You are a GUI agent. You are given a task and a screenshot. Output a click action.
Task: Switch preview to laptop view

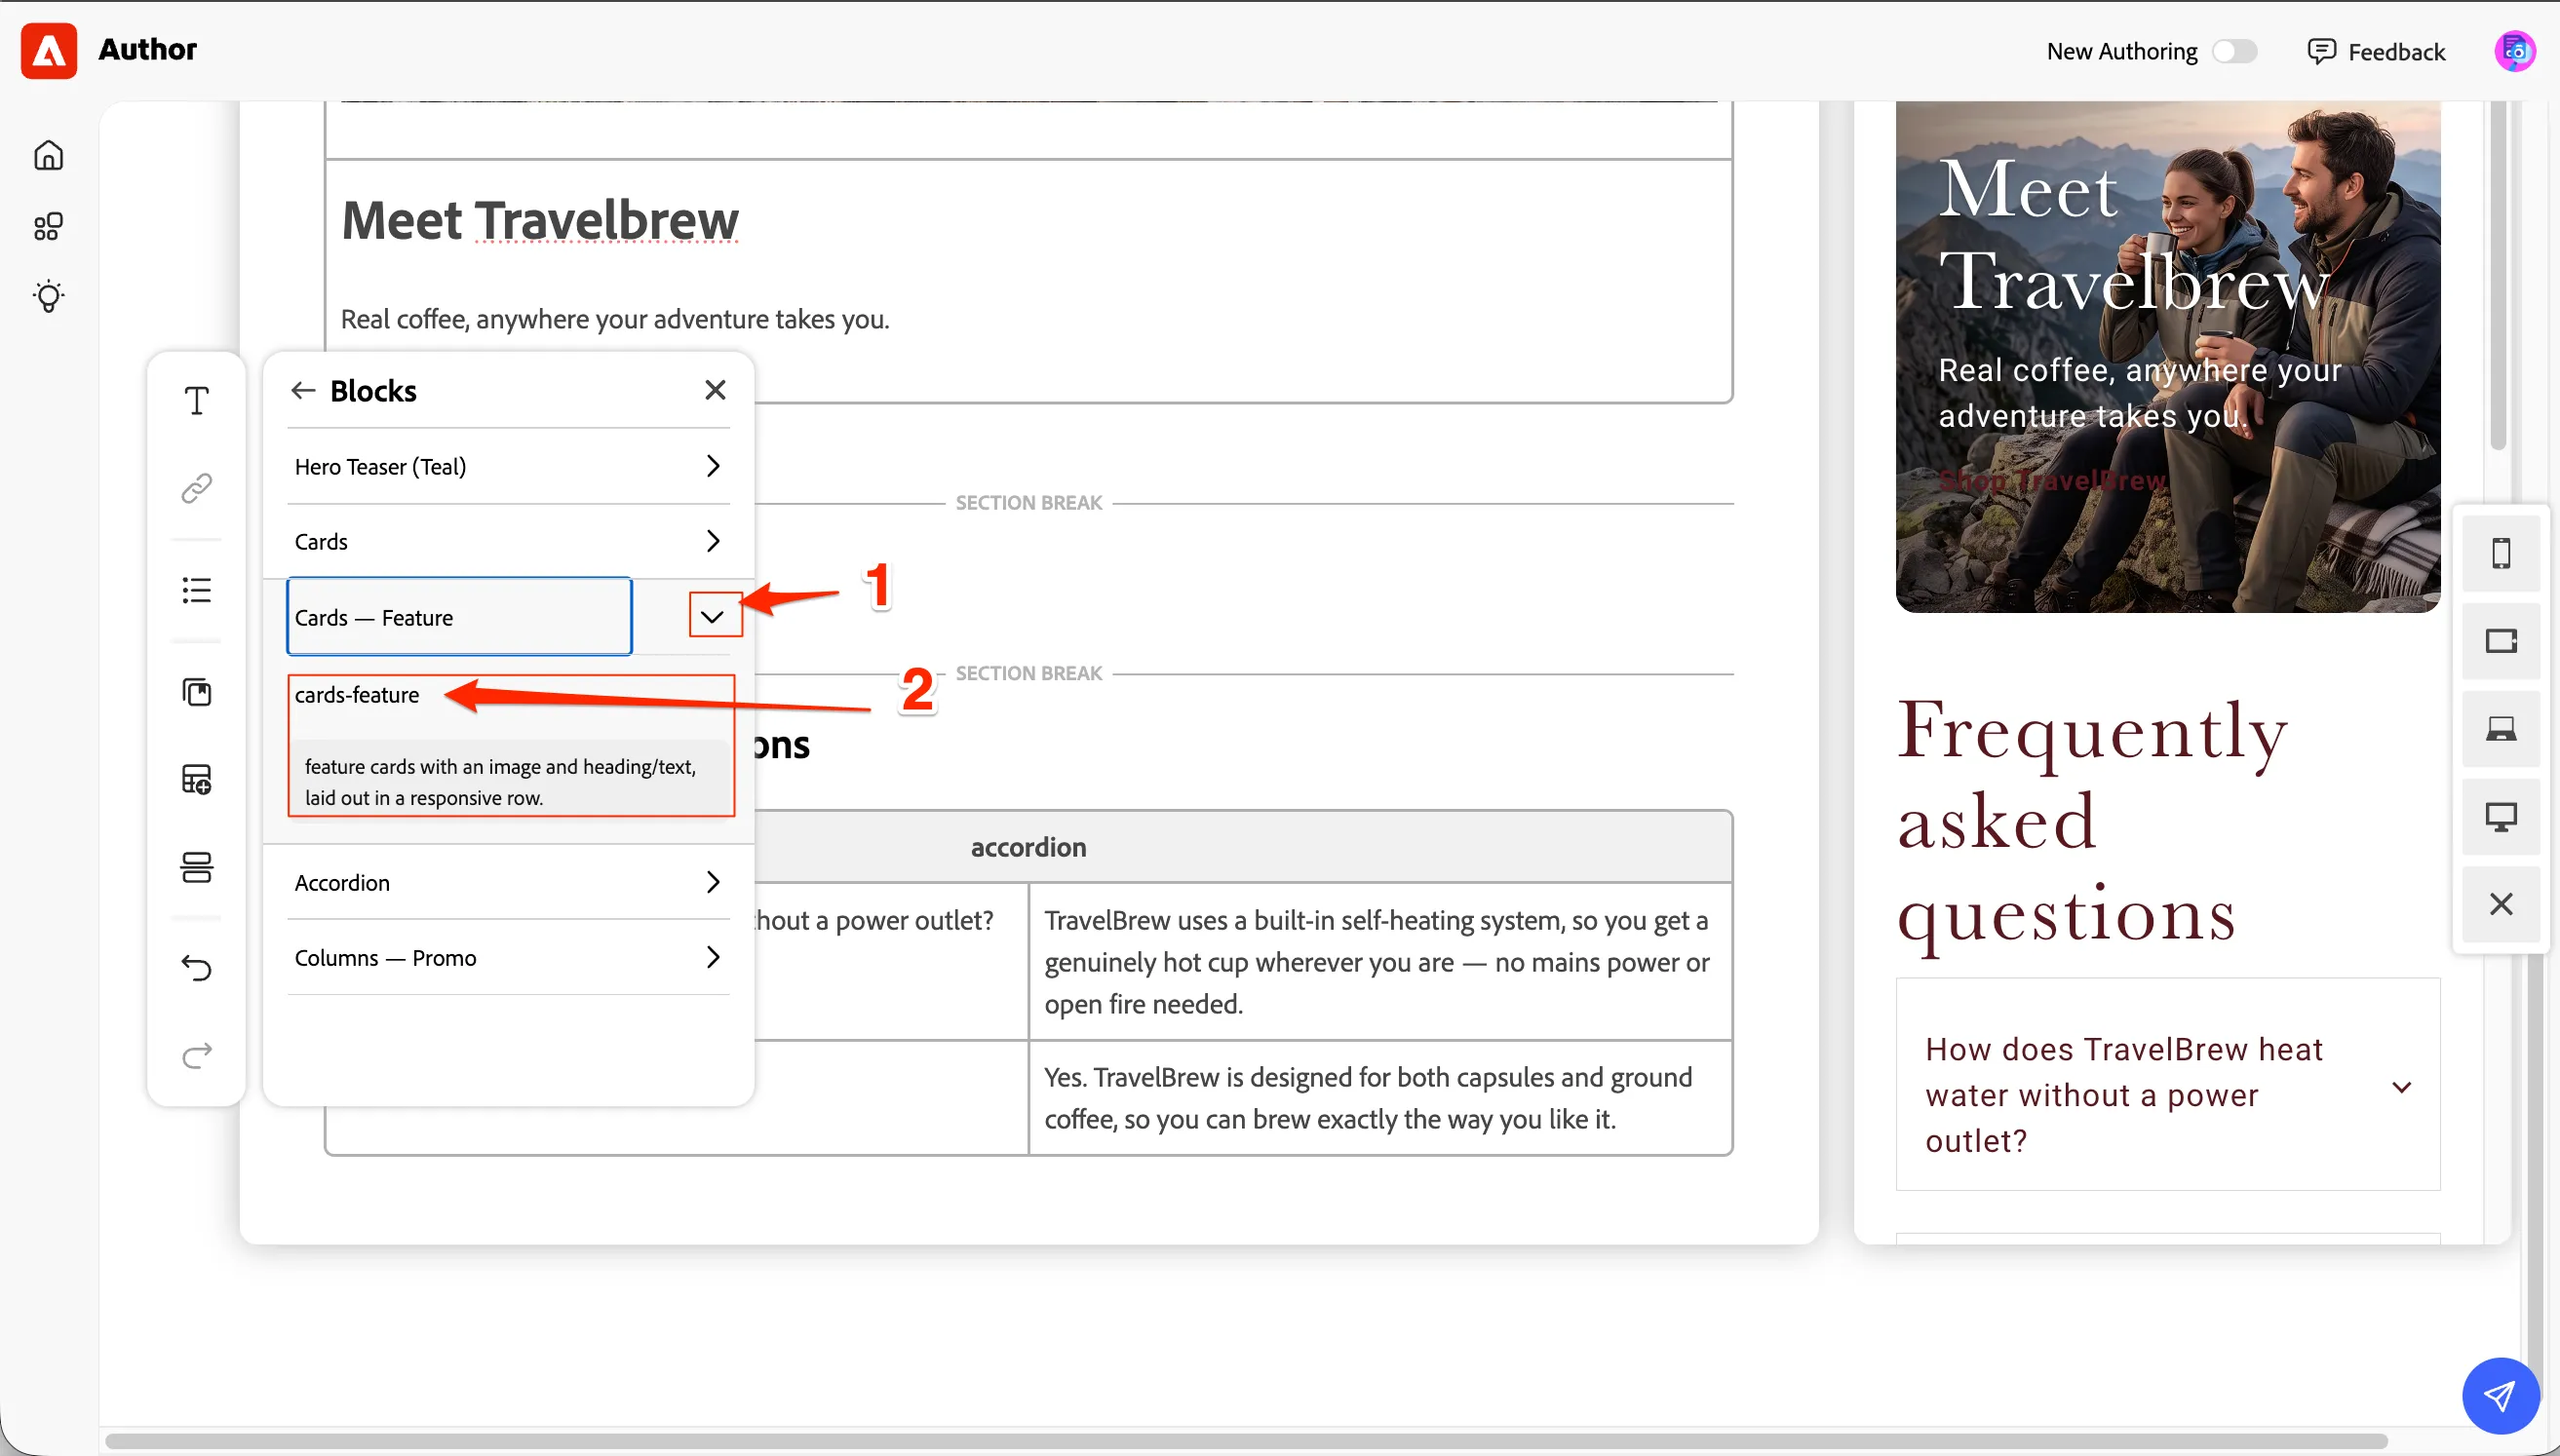coord(2501,729)
